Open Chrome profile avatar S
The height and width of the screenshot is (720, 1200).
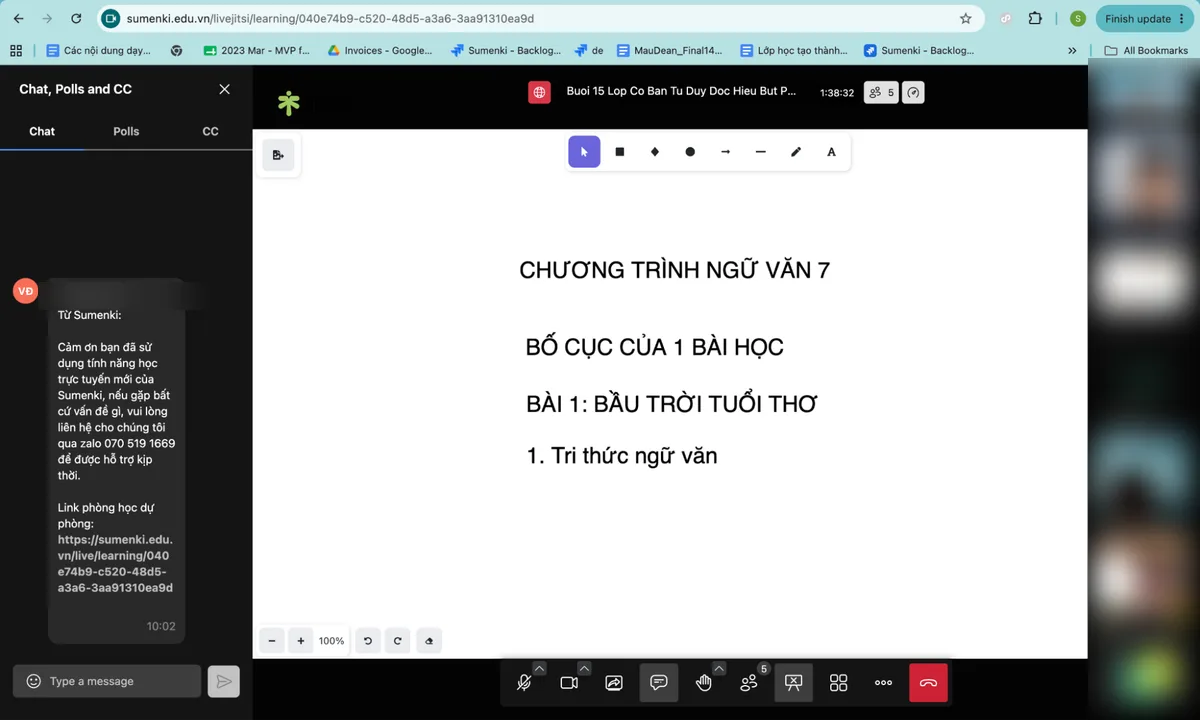point(1077,18)
